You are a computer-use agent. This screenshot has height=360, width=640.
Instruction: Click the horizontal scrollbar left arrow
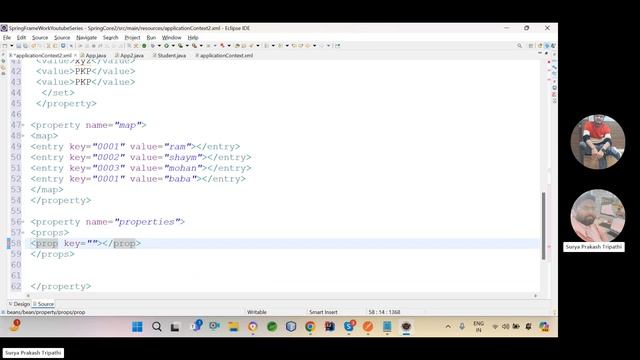tap(28, 296)
